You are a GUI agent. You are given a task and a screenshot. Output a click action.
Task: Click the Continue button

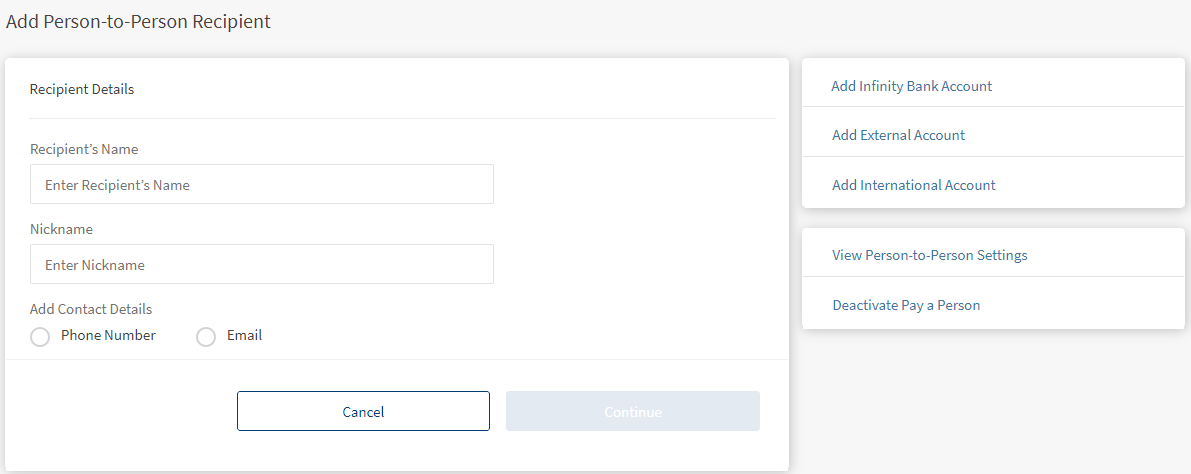click(x=632, y=412)
